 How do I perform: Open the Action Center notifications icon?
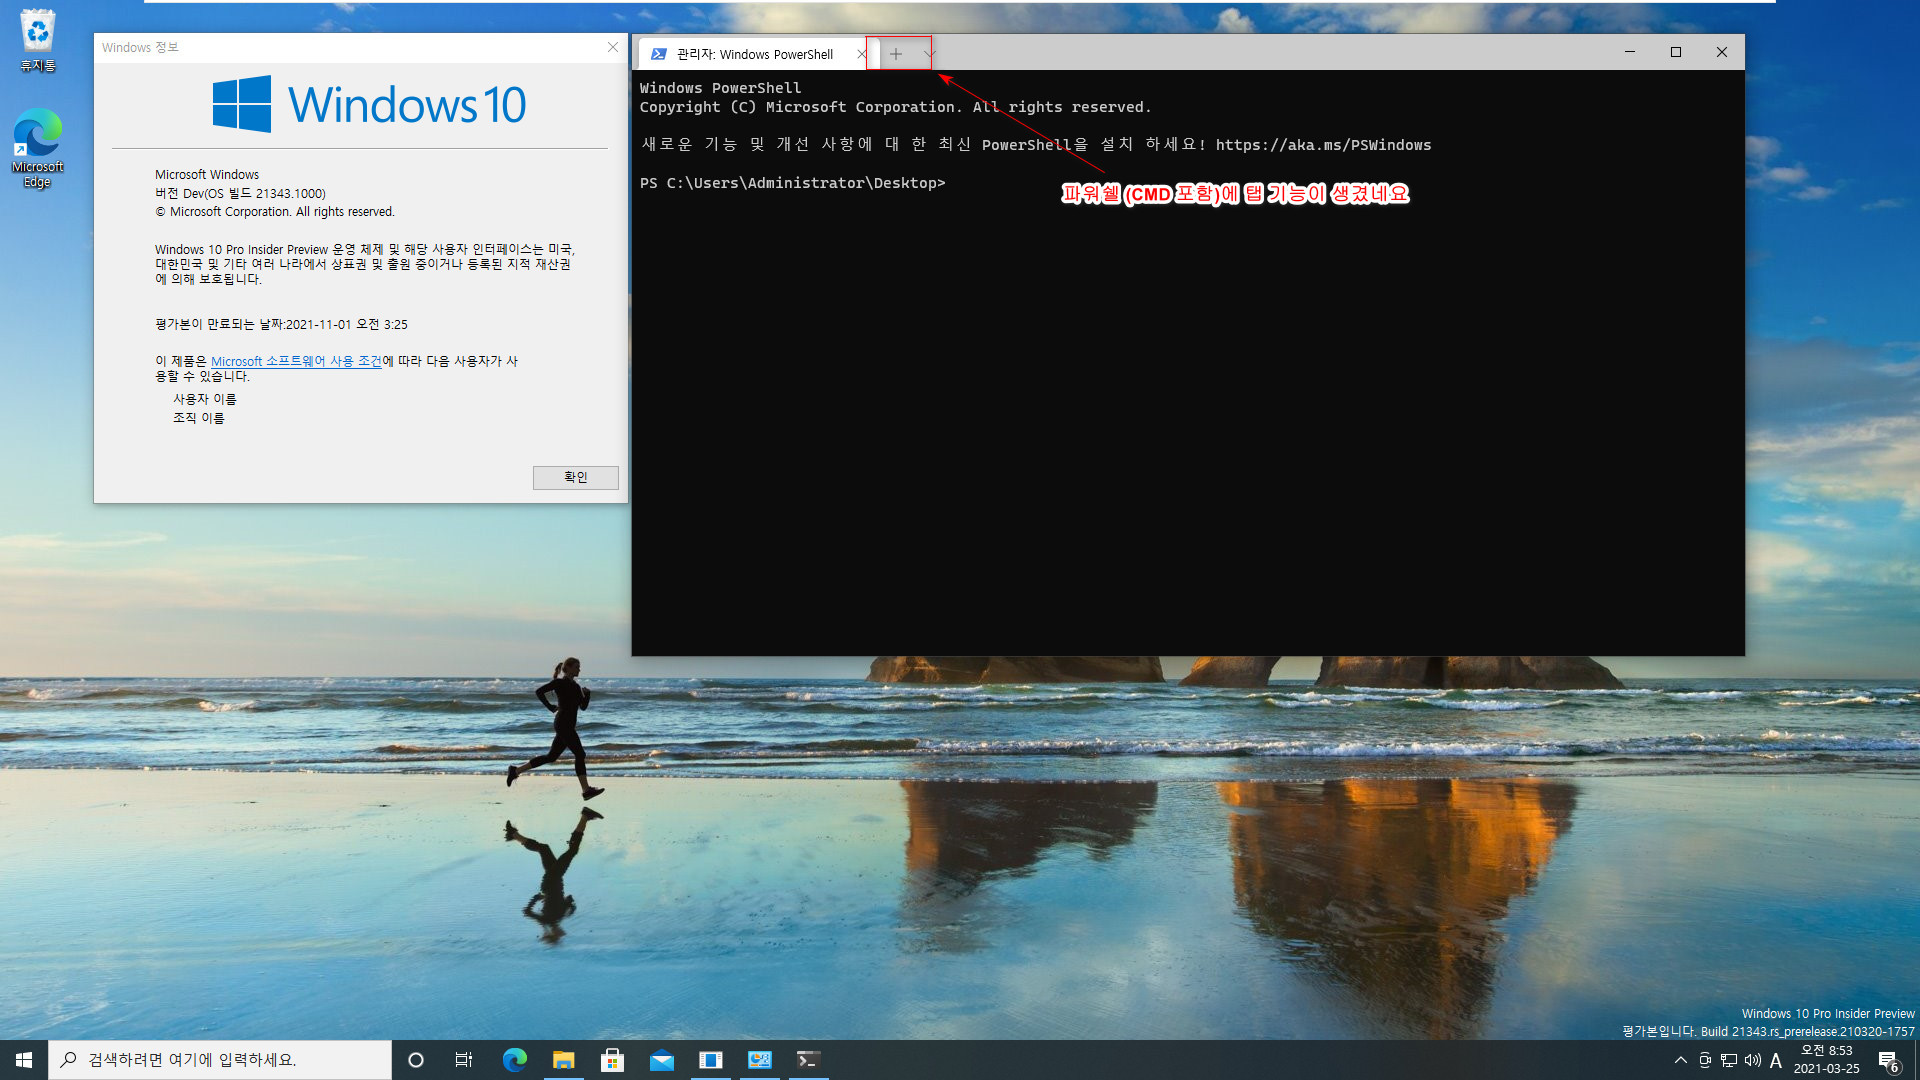pos(1888,1061)
